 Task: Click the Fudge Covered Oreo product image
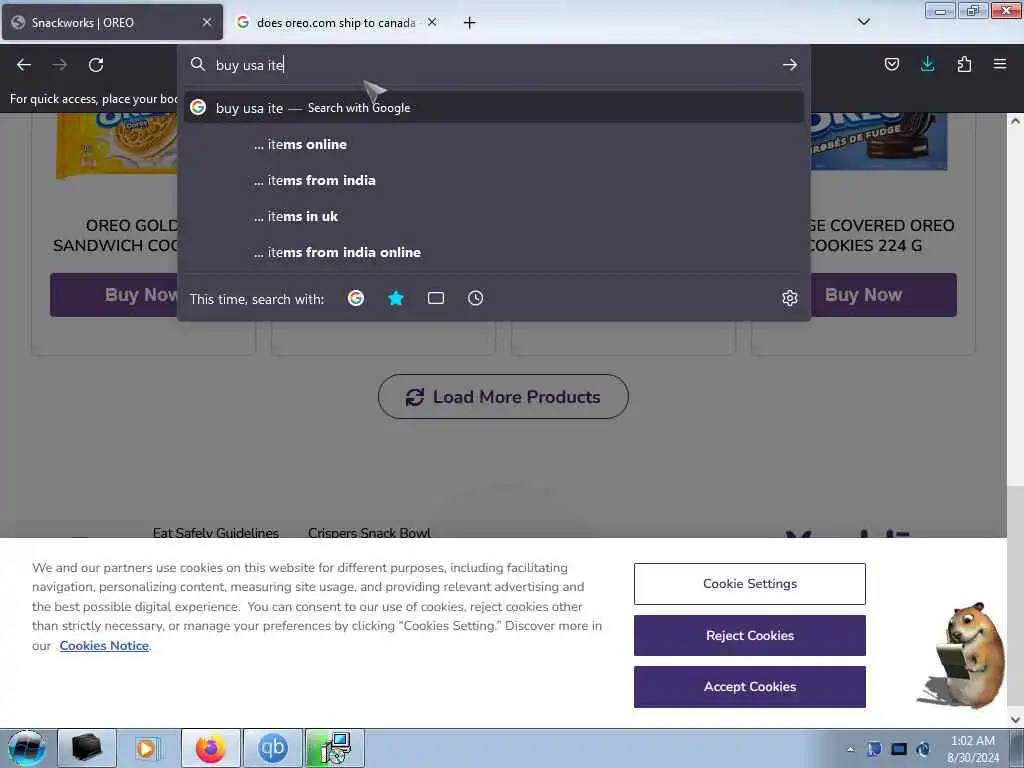878,141
